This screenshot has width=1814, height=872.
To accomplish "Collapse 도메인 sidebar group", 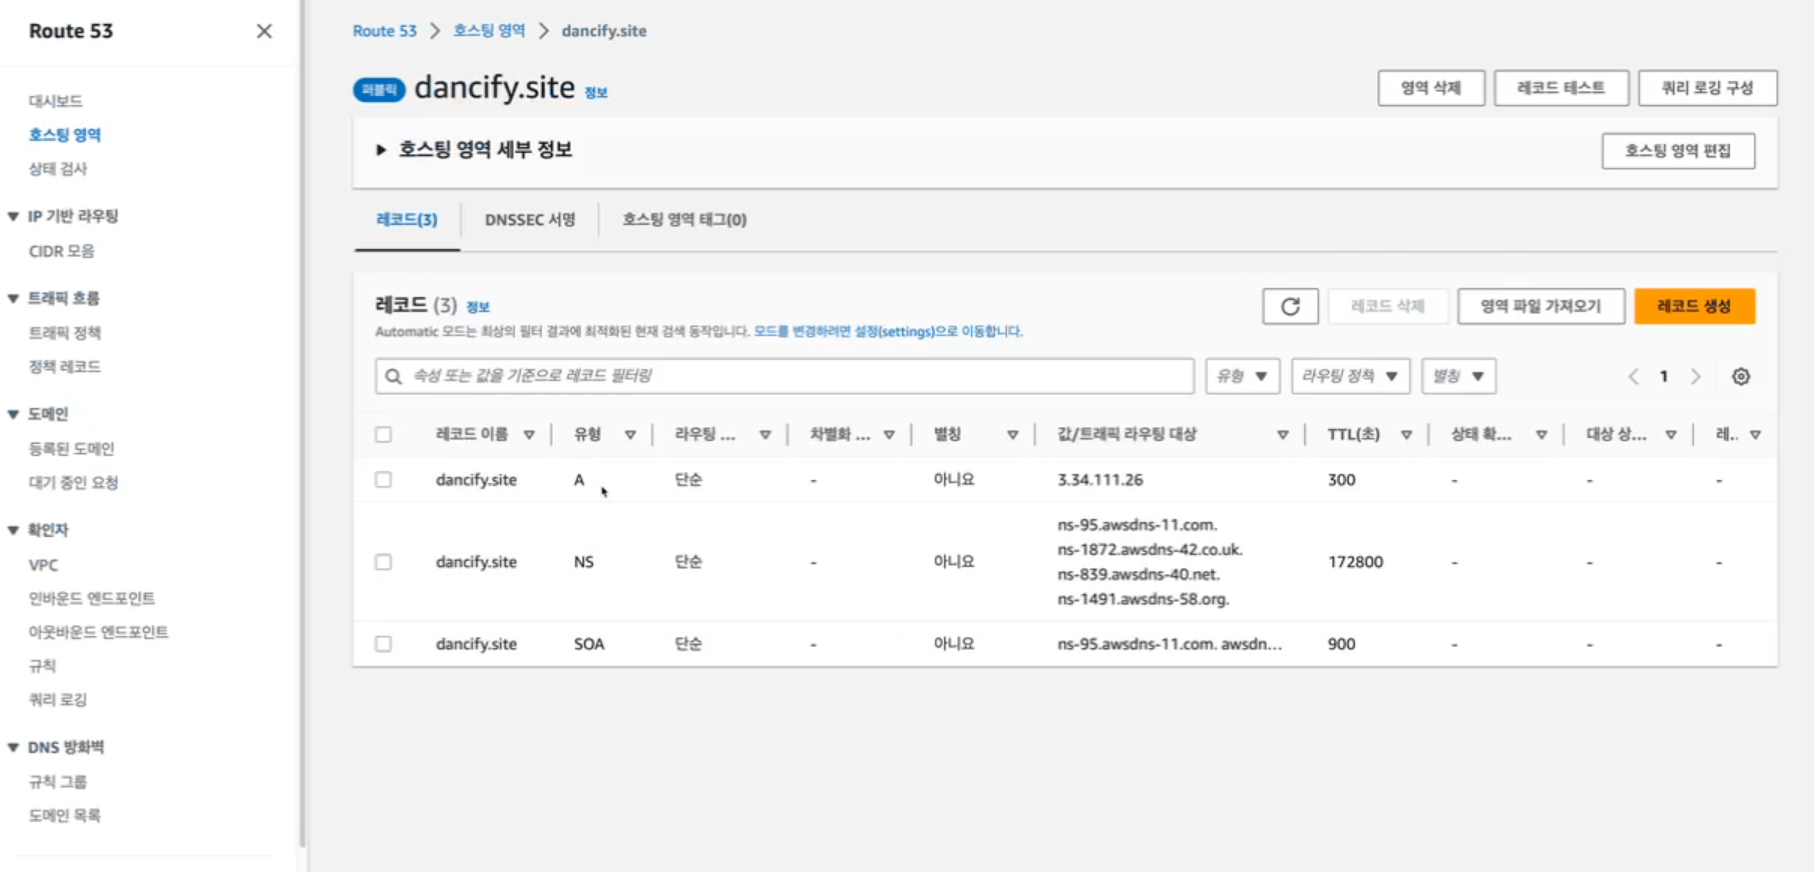I will tap(13, 414).
